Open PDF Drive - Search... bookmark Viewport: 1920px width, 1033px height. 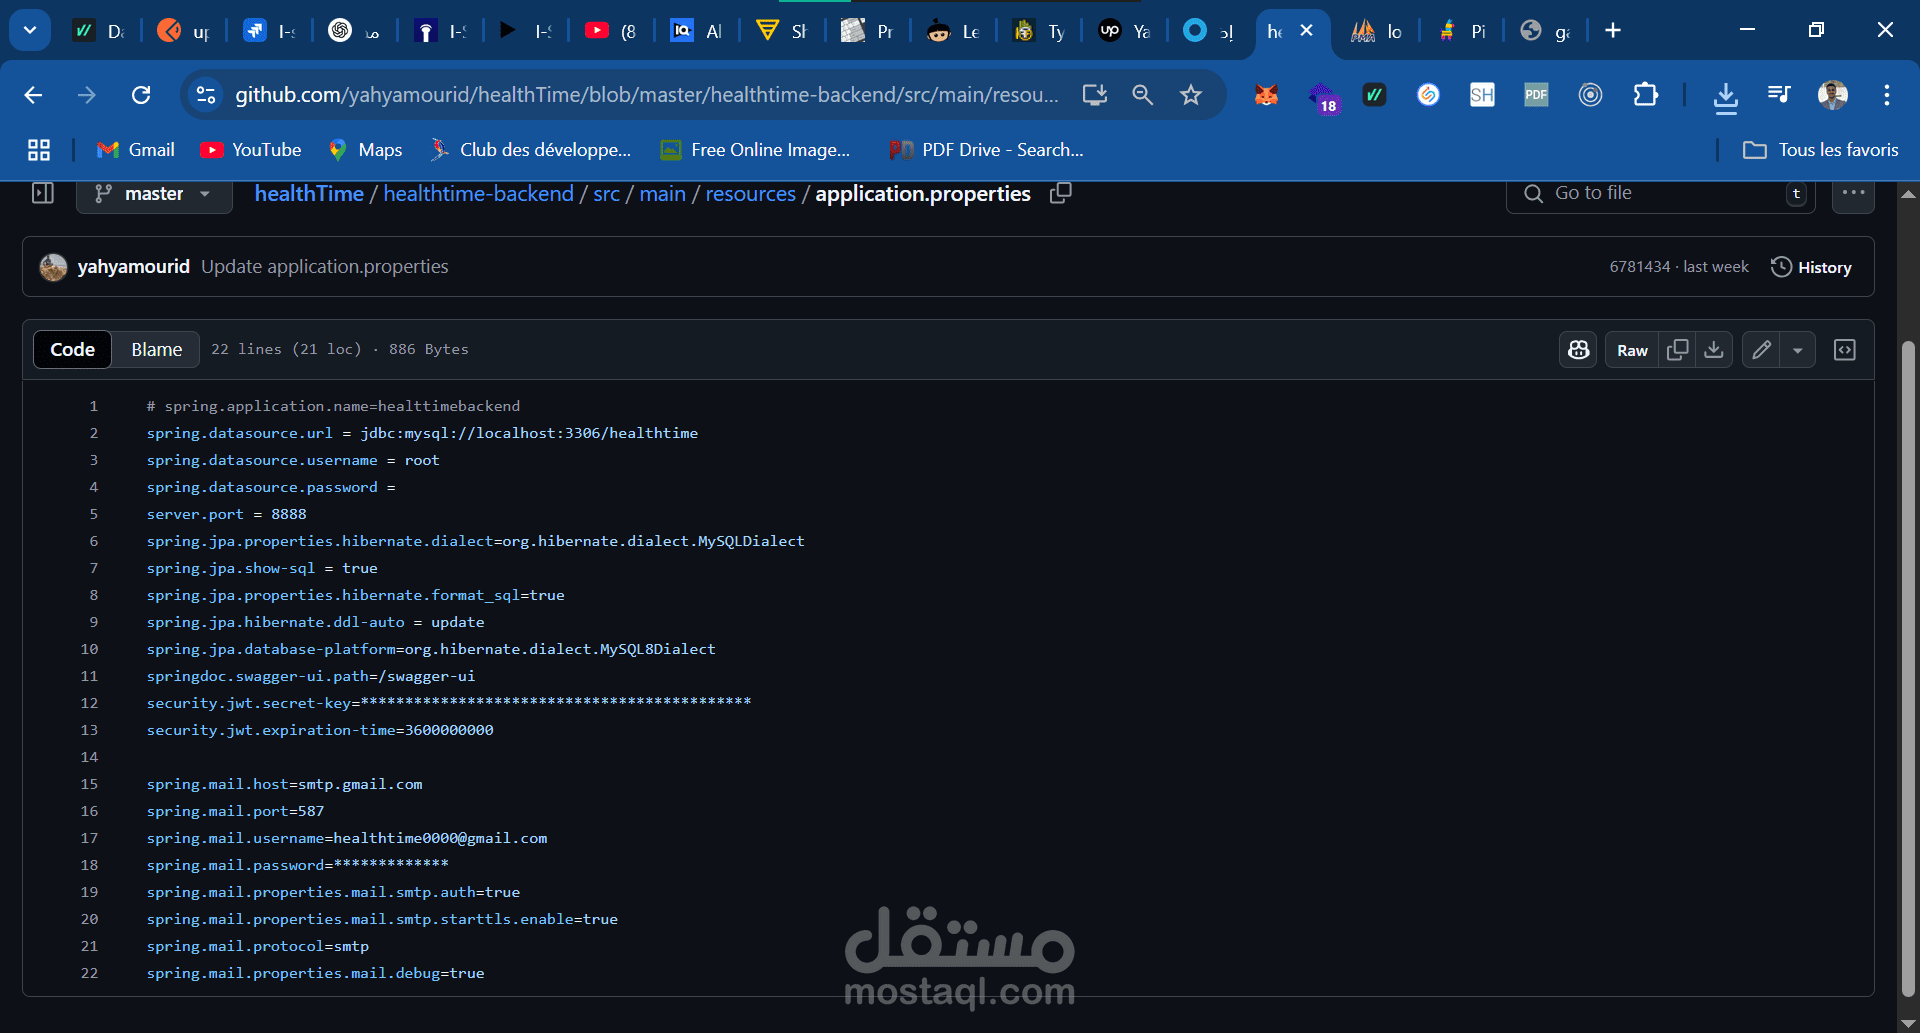tap(986, 150)
